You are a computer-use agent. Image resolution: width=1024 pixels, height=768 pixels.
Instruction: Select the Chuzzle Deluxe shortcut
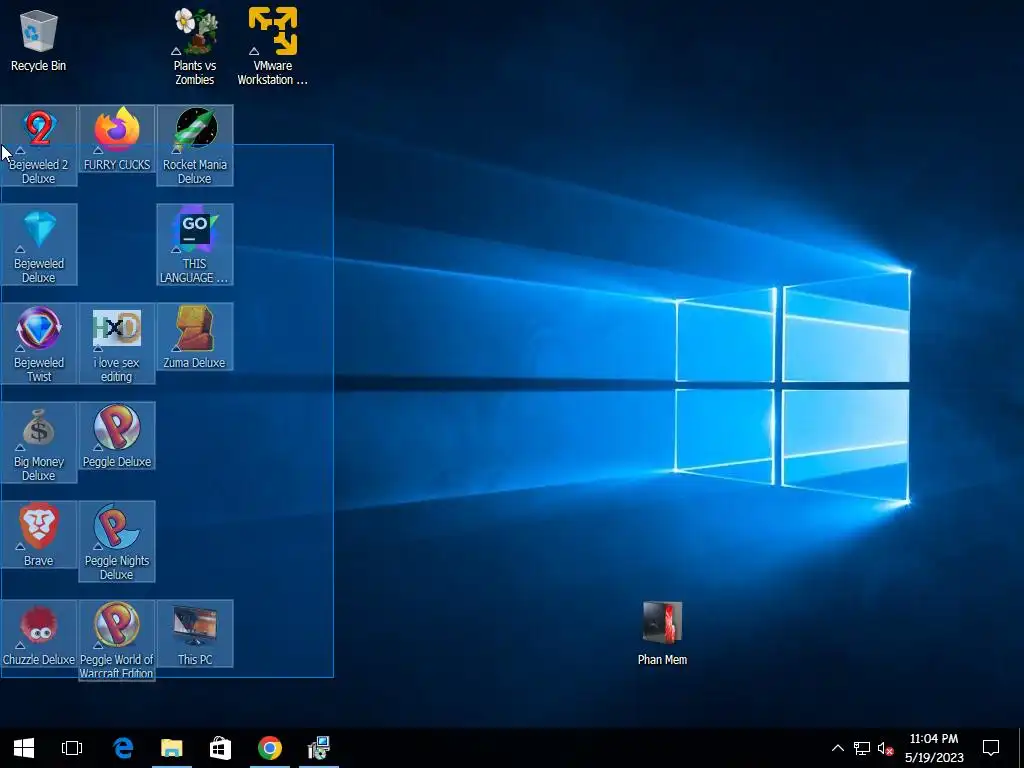[39, 634]
